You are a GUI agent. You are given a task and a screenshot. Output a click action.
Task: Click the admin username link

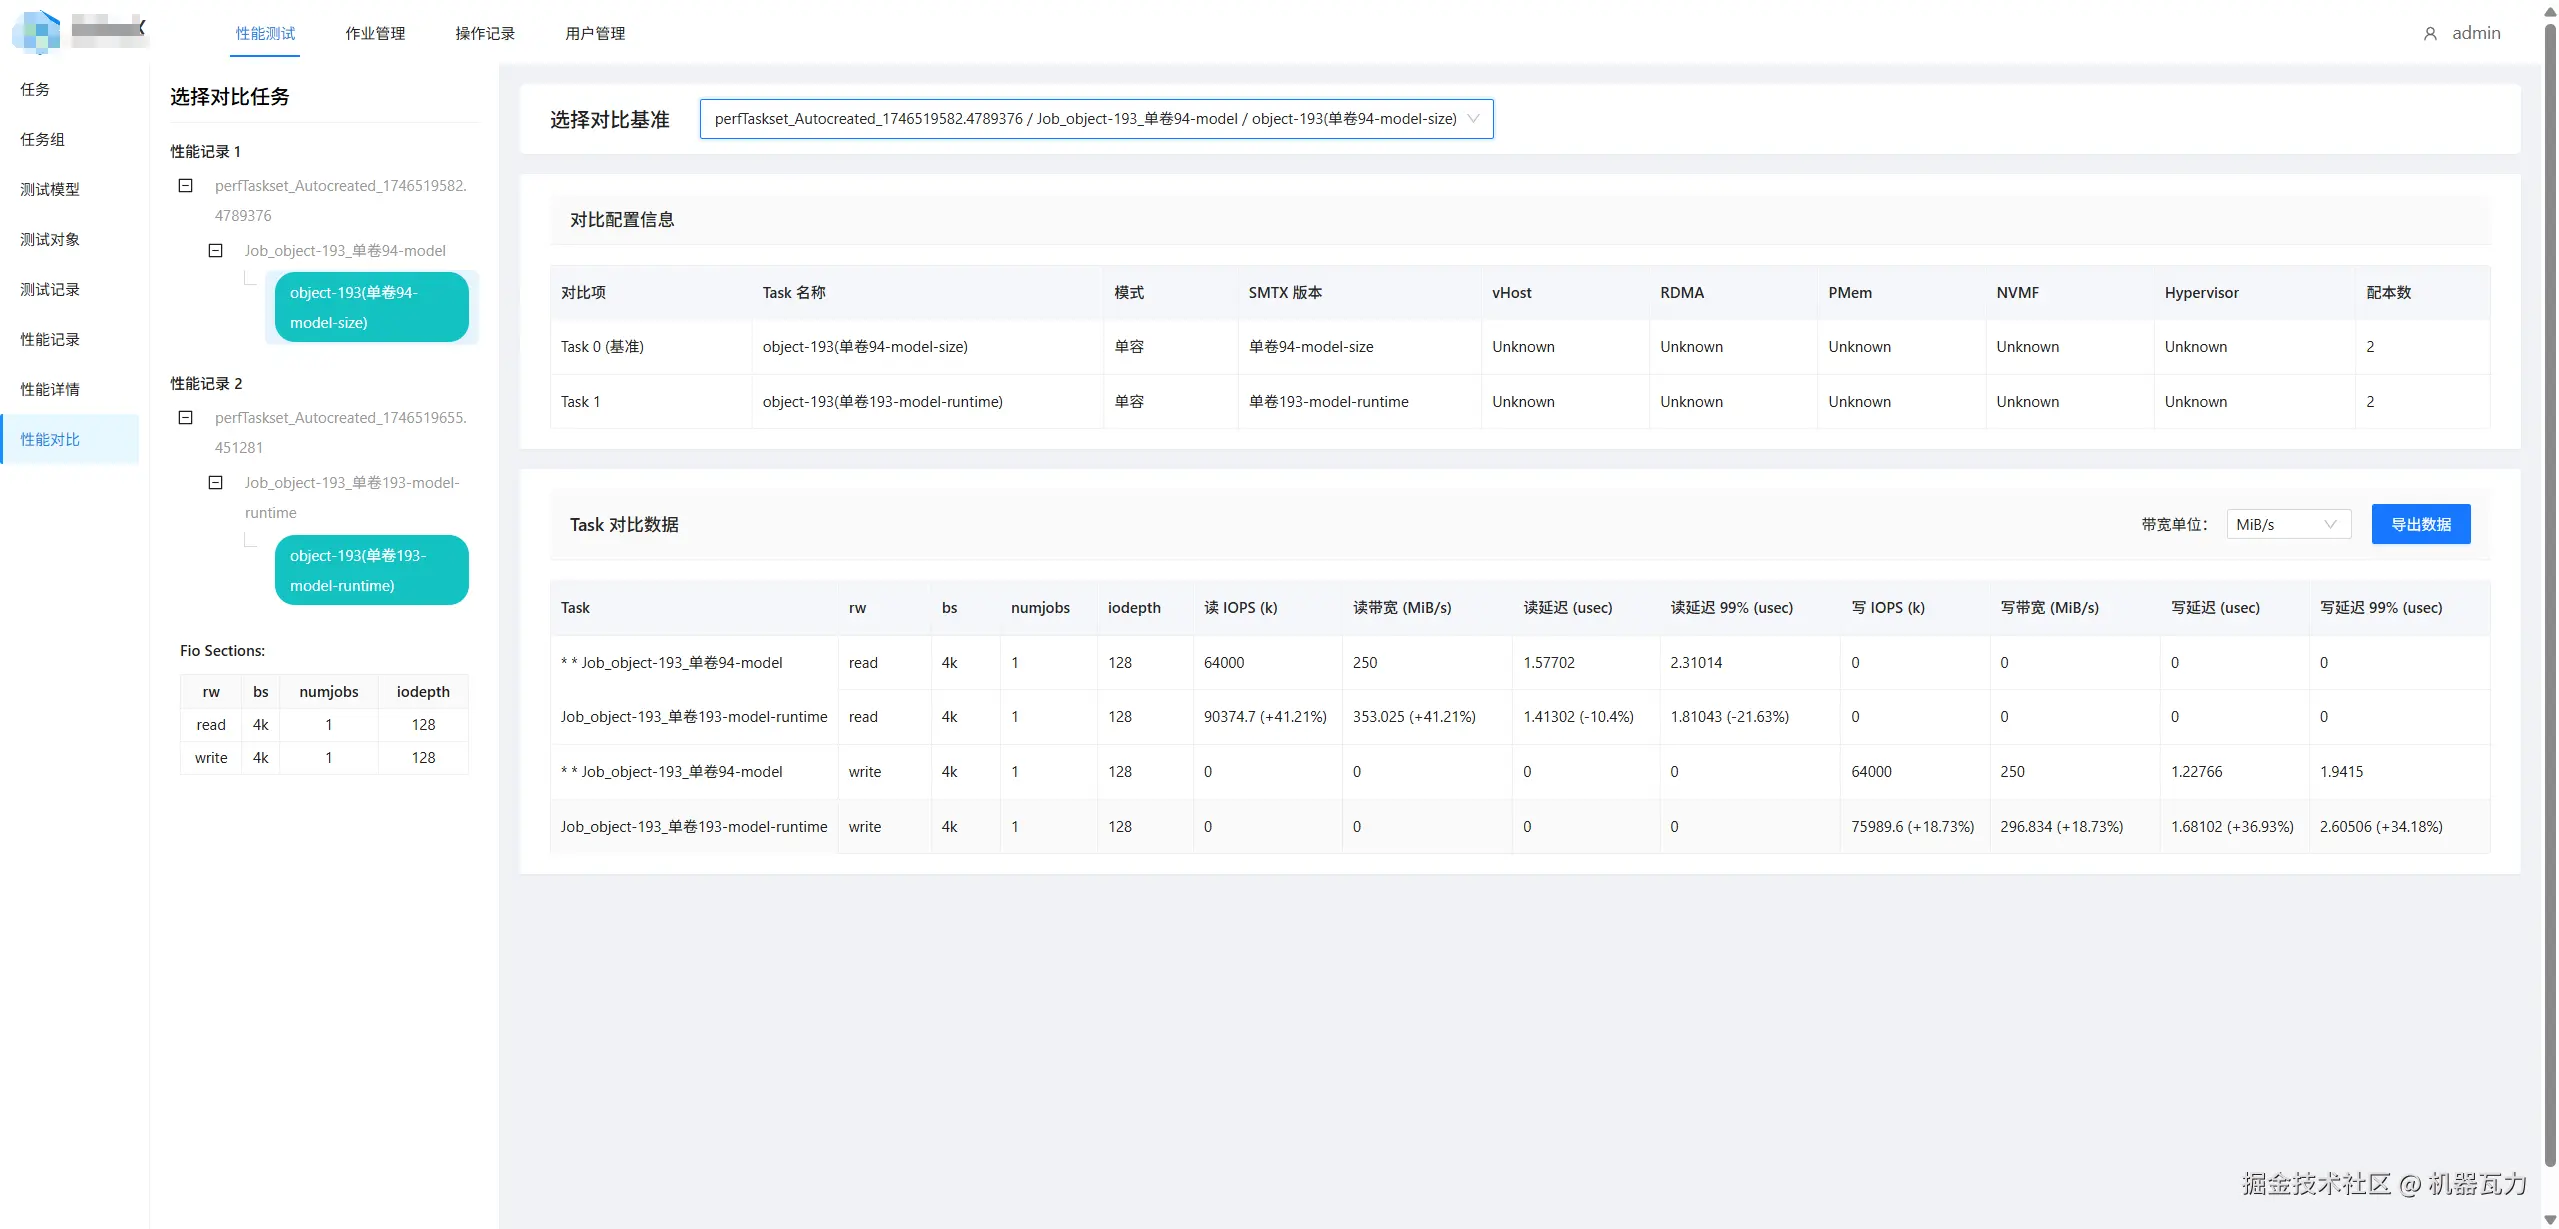pyautogui.click(x=2476, y=33)
